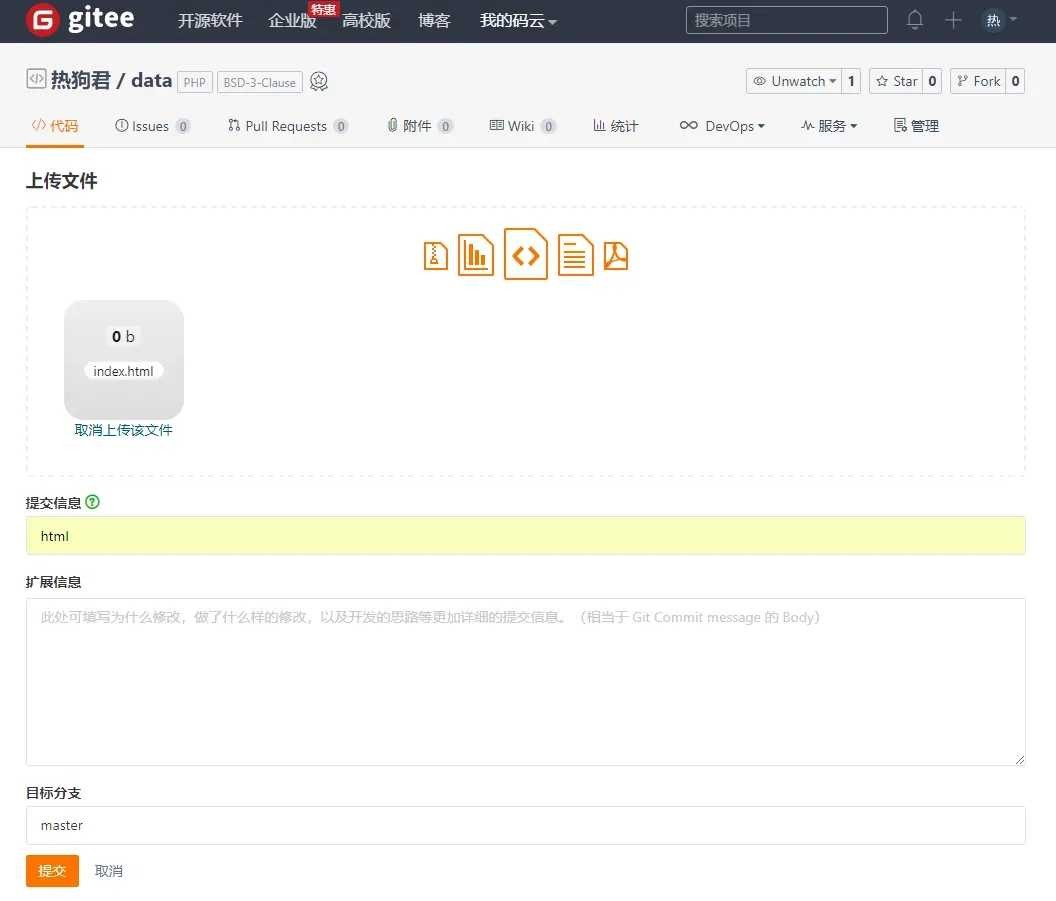Screen dimensions: 1056x901
Task: Open 高校版 in top navigation
Action: pyautogui.click(x=366, y=21)
